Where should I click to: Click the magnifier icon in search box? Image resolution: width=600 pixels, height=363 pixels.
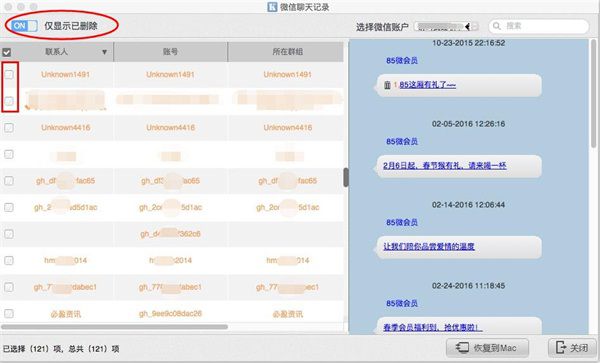497,26
